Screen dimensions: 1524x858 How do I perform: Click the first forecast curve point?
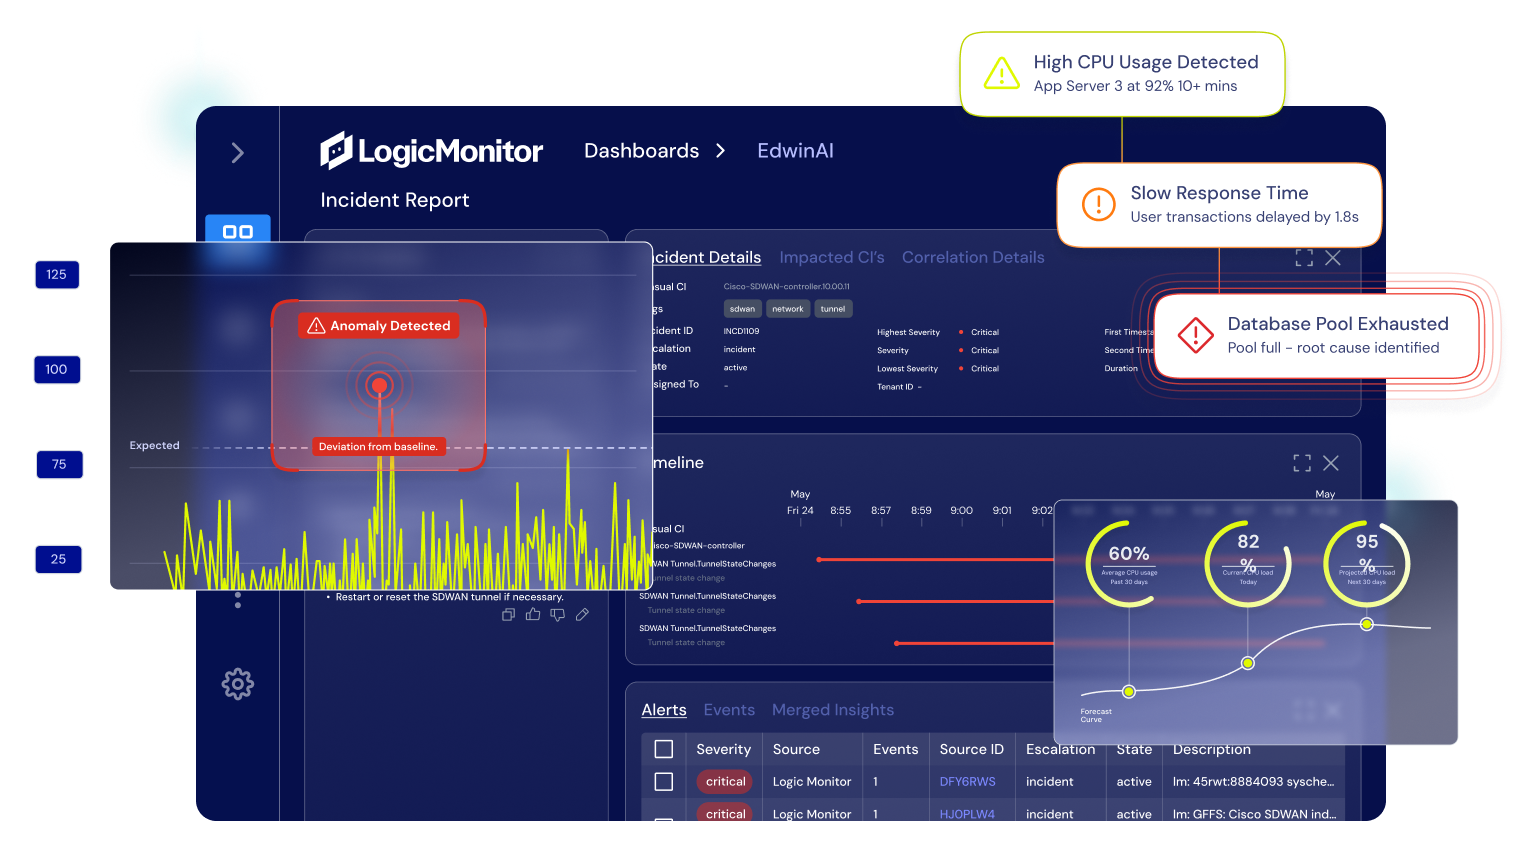click(1129, 691)
